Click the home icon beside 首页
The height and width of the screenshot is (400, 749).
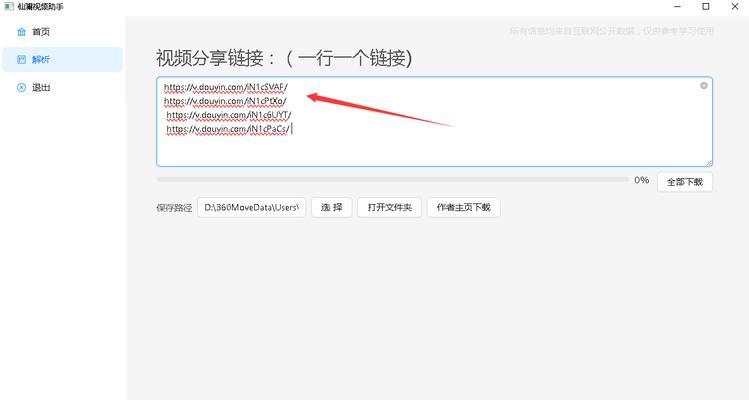click(21, 32)
